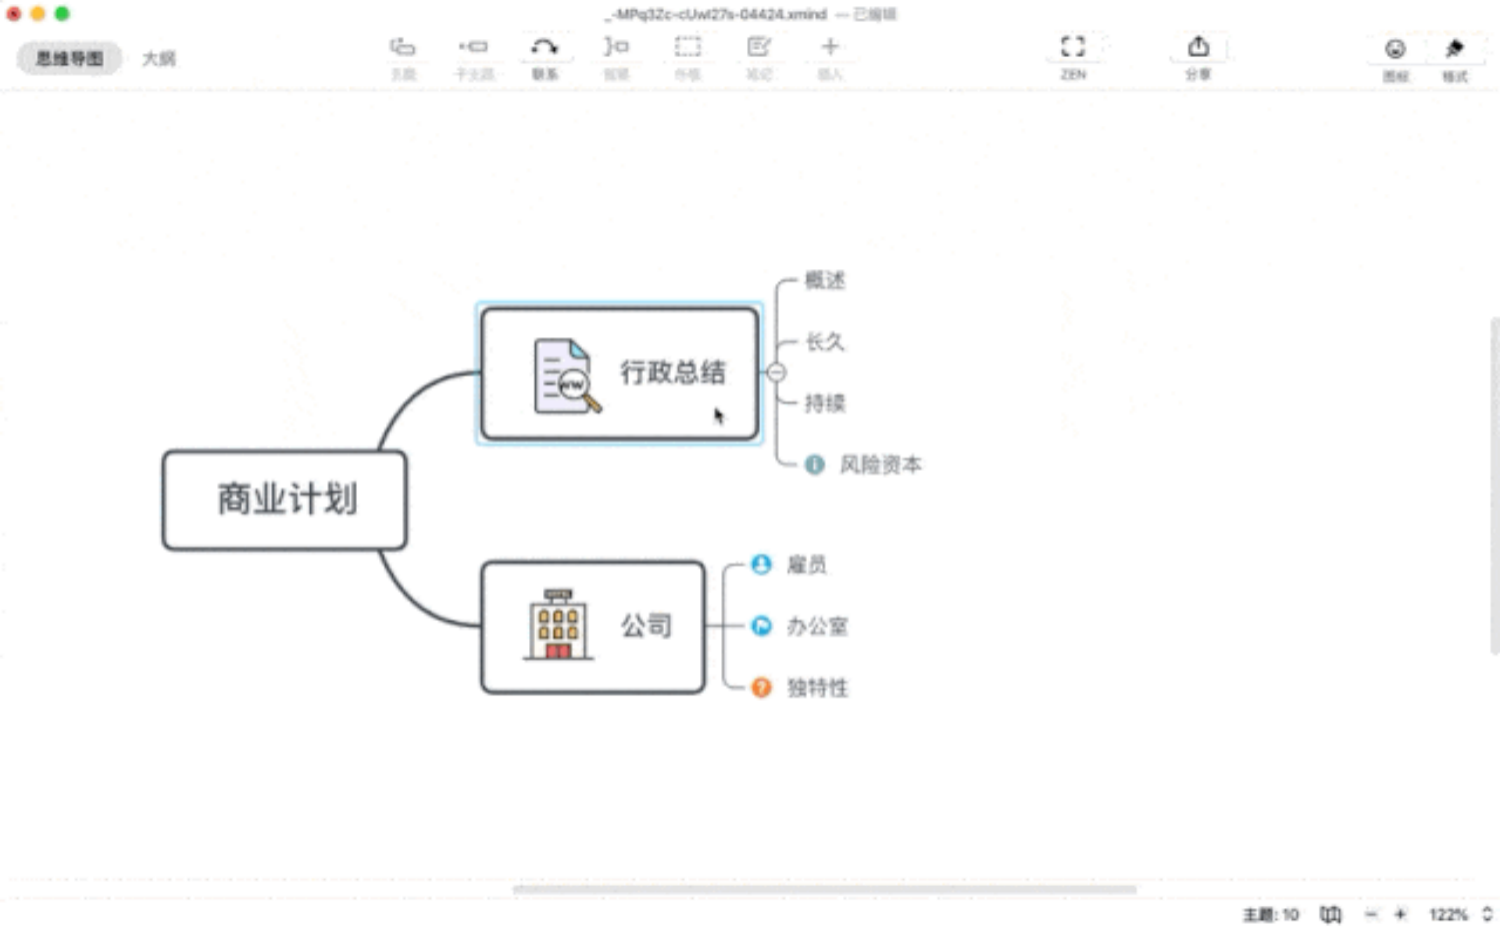Click the zoom in plus button
The width and height of the screenshot is (1500, 930).
tap(1400, 914)
